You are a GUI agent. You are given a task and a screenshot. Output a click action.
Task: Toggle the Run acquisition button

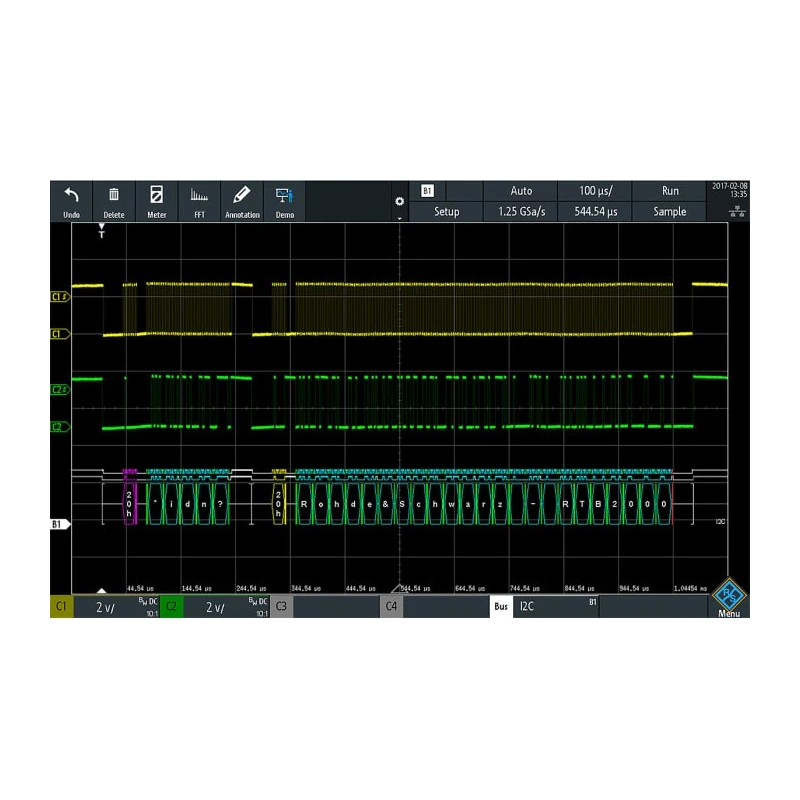point(669,191)
